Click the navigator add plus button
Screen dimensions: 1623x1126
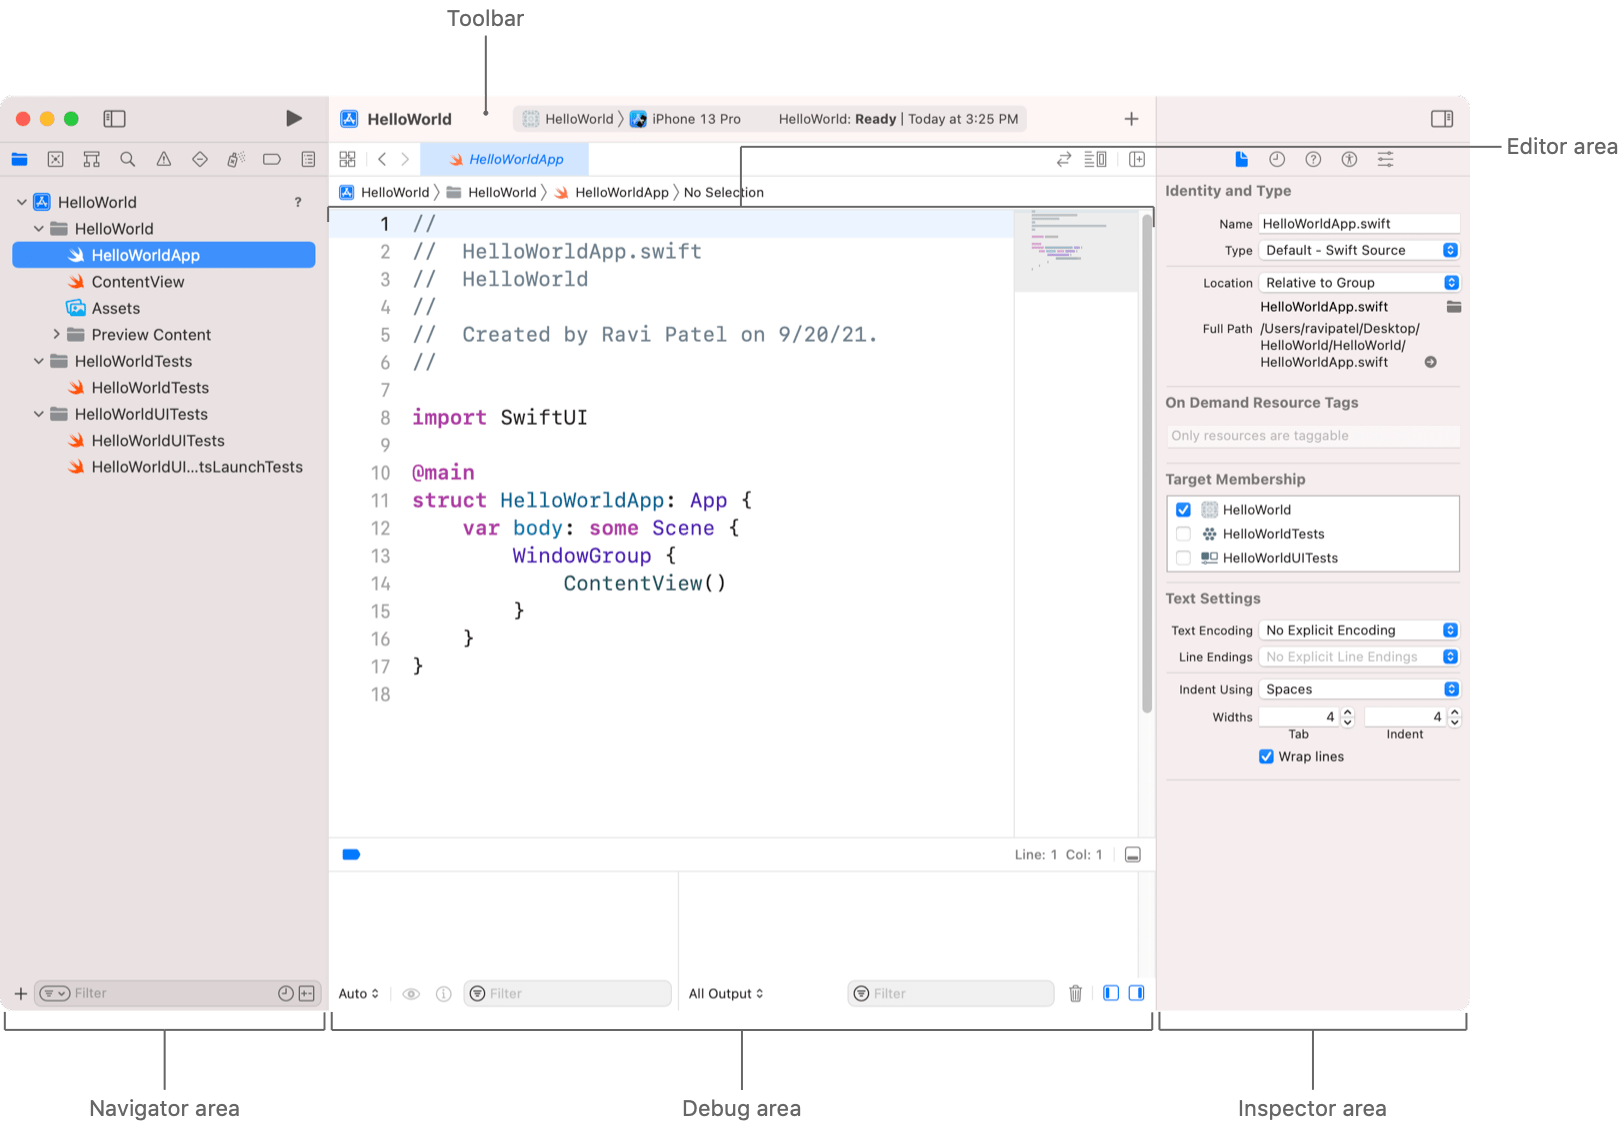pos(20,993)
